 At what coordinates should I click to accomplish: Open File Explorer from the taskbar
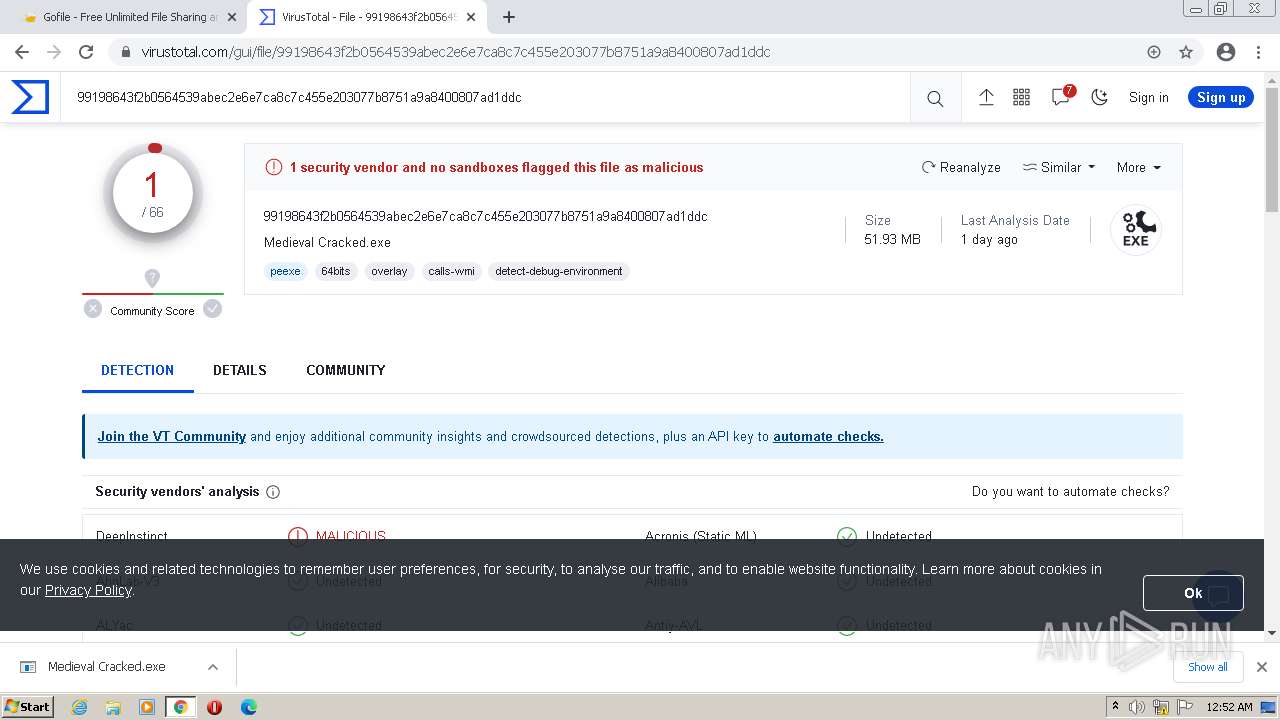click(x=113, y=707)
